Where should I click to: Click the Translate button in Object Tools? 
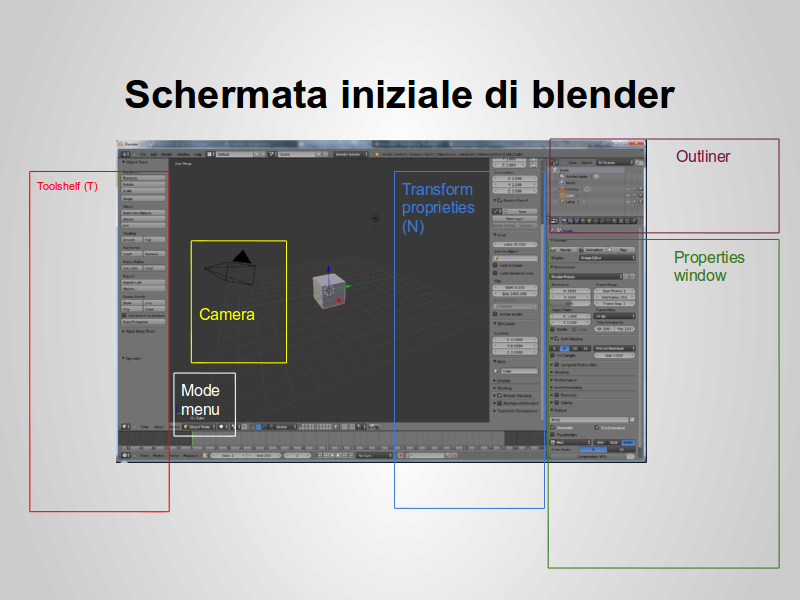[x=143, y=178]
